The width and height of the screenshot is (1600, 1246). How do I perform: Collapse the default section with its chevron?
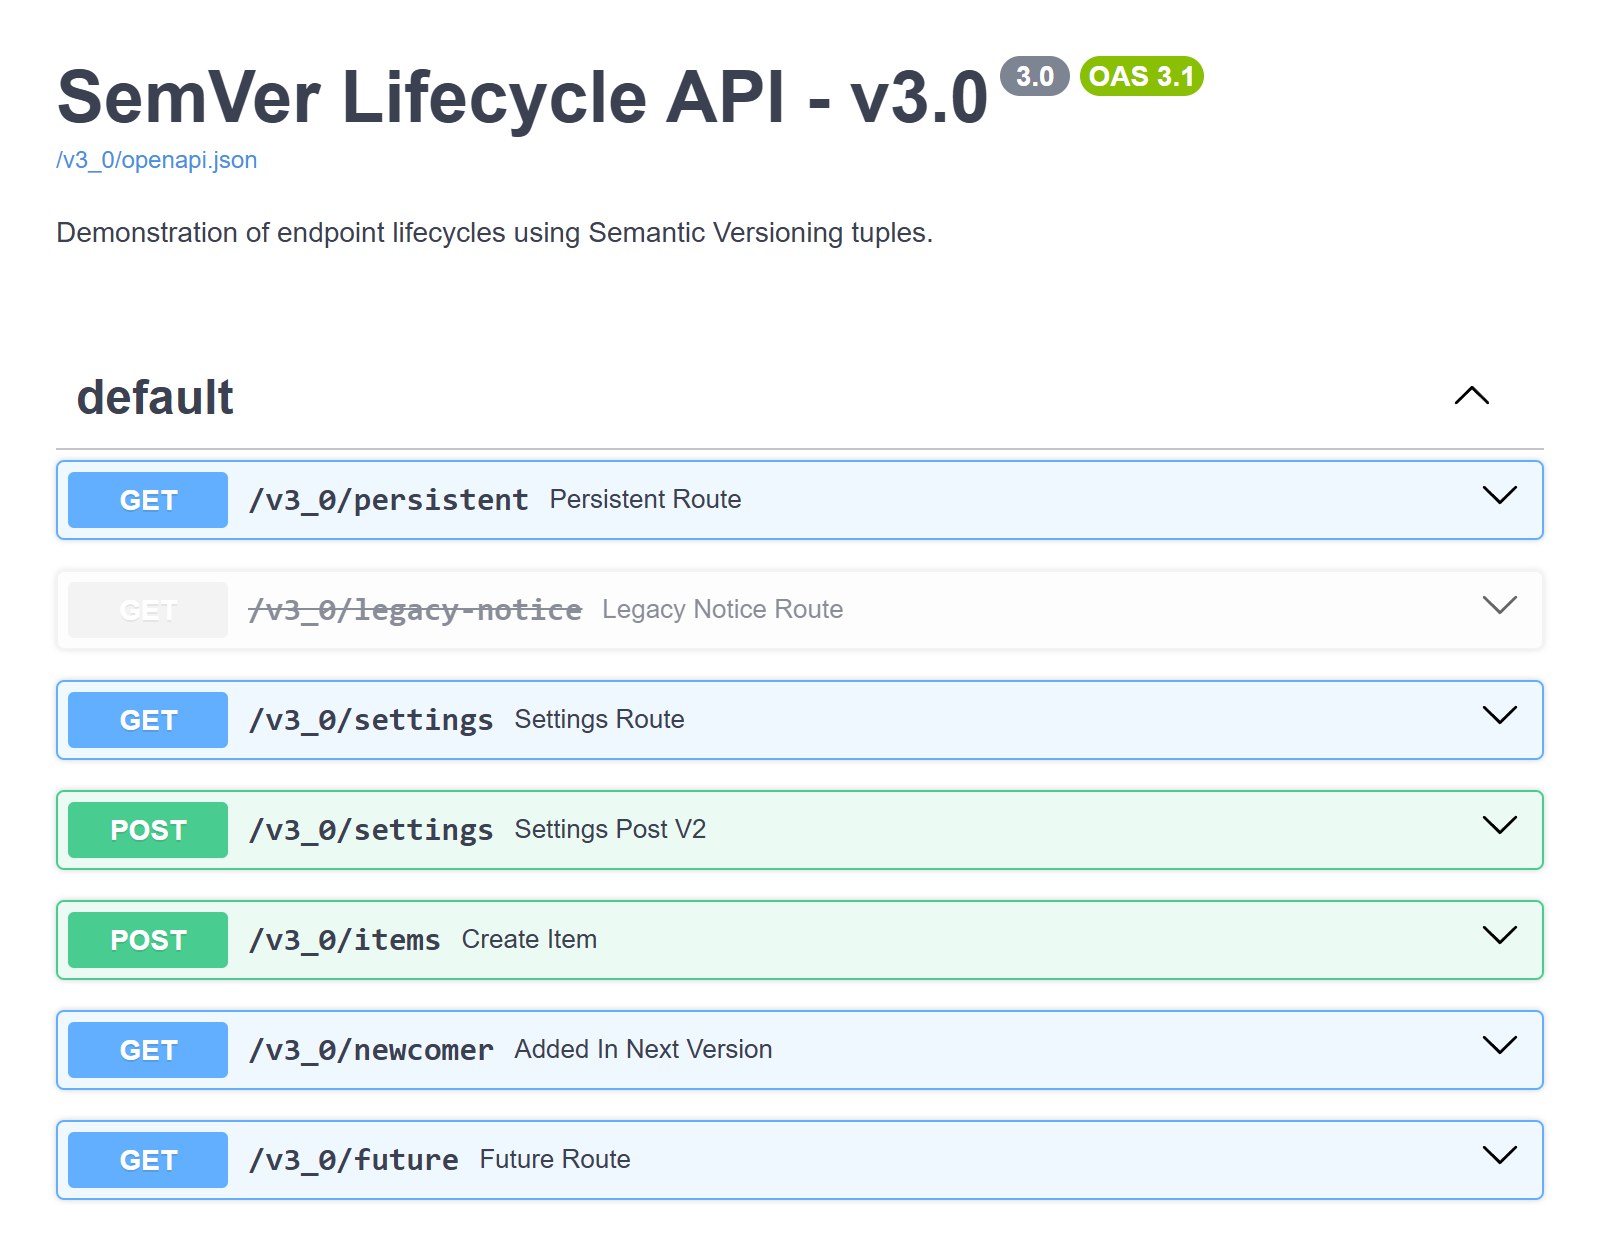click(1471, 396)
